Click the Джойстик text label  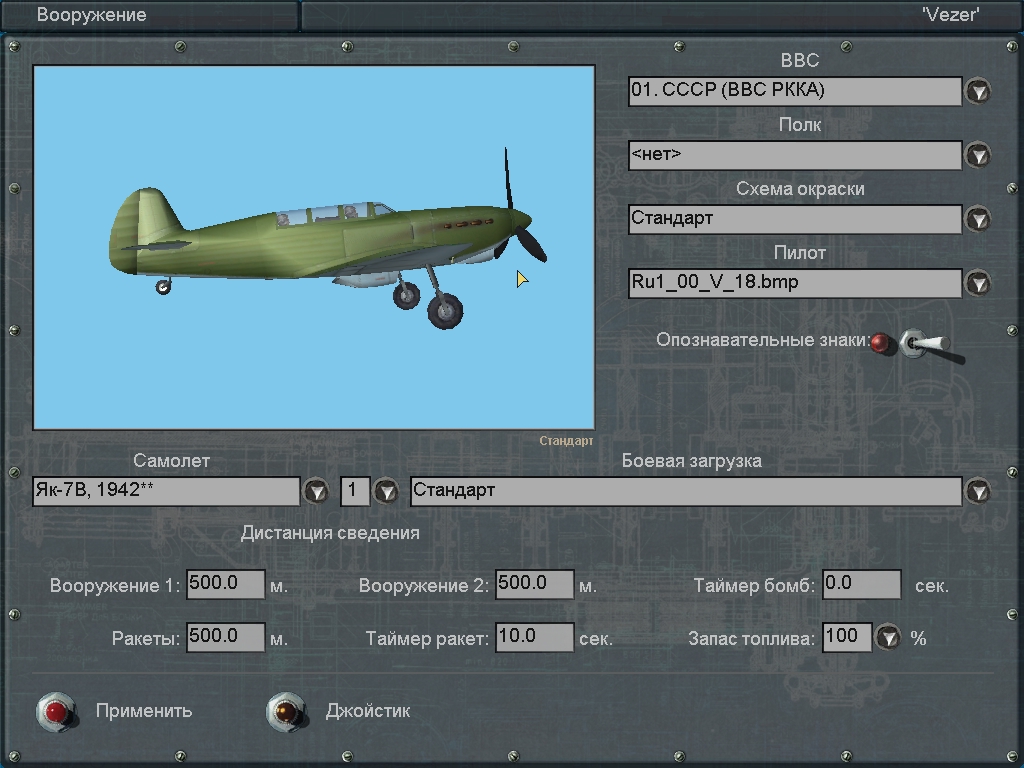click(x=367, y=711)
